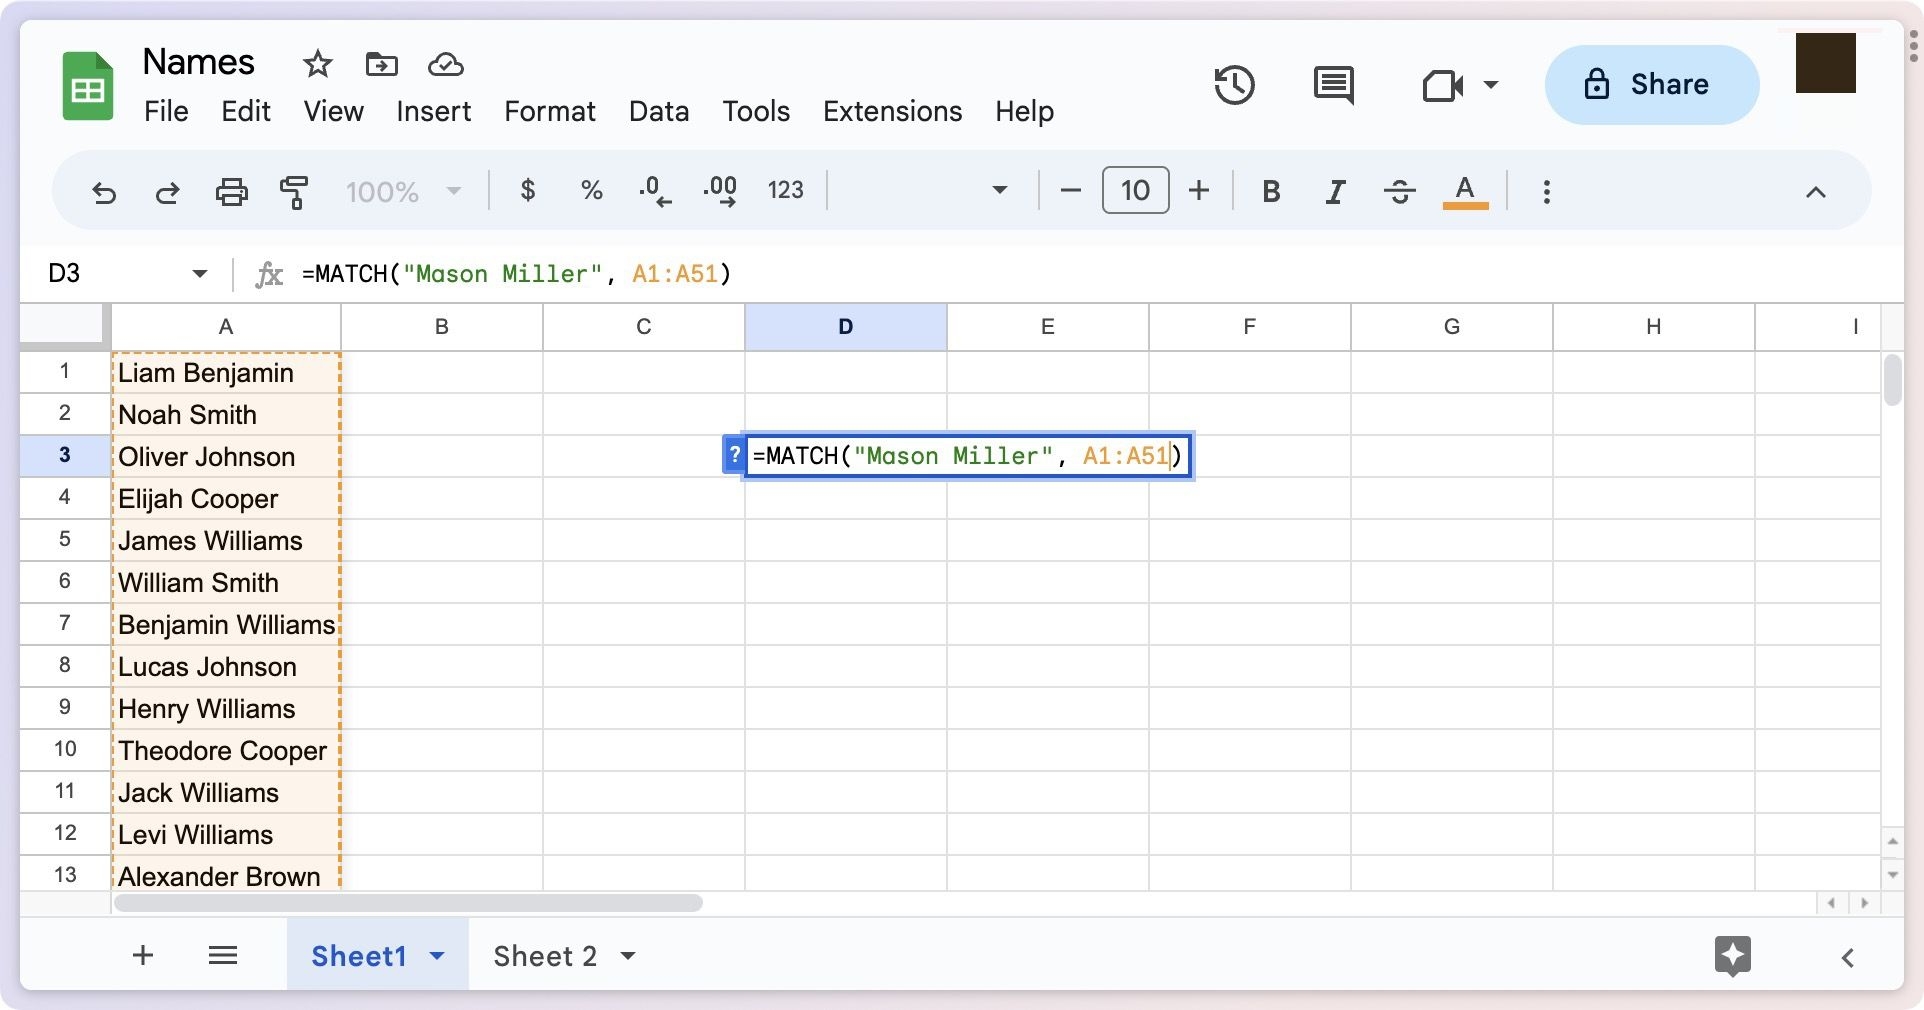Open the zoom 100% dropdown
Viewport: 1924px width, 1010px height.
(x=403, y=191)
